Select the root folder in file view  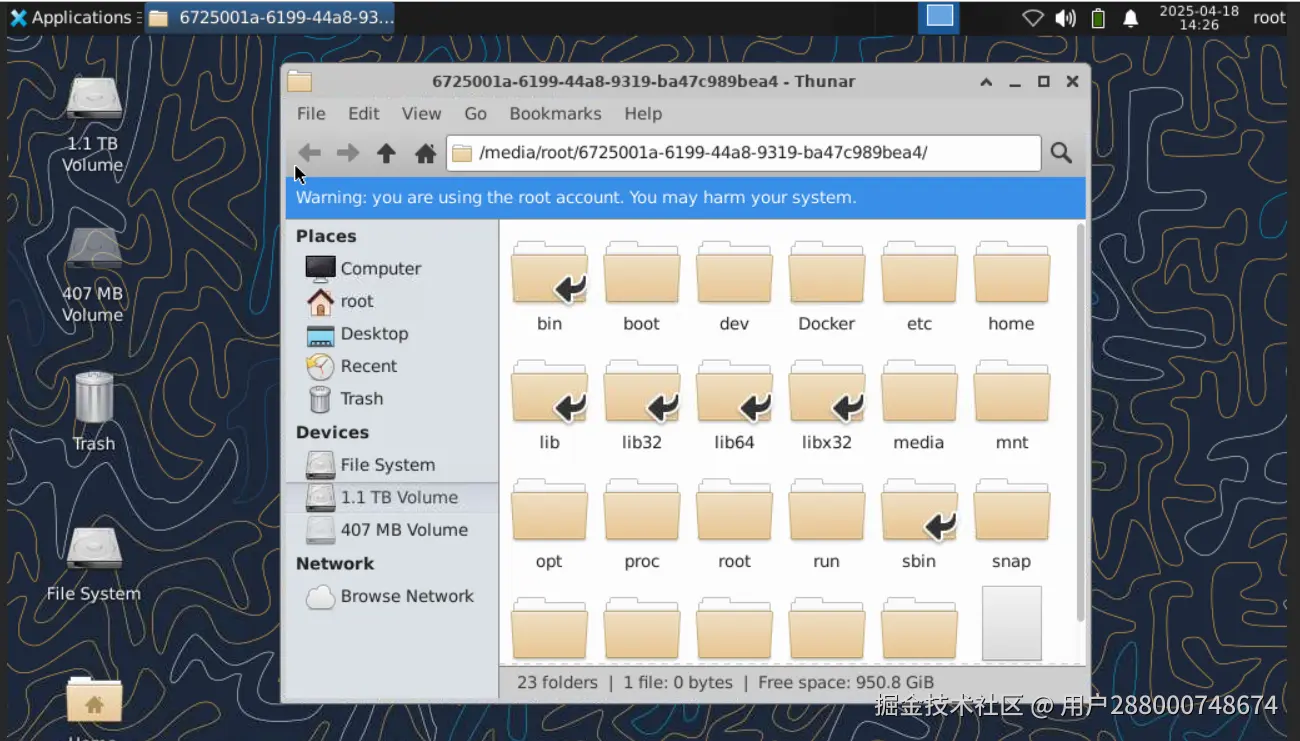pyautogui.click(x=734, y=525)
